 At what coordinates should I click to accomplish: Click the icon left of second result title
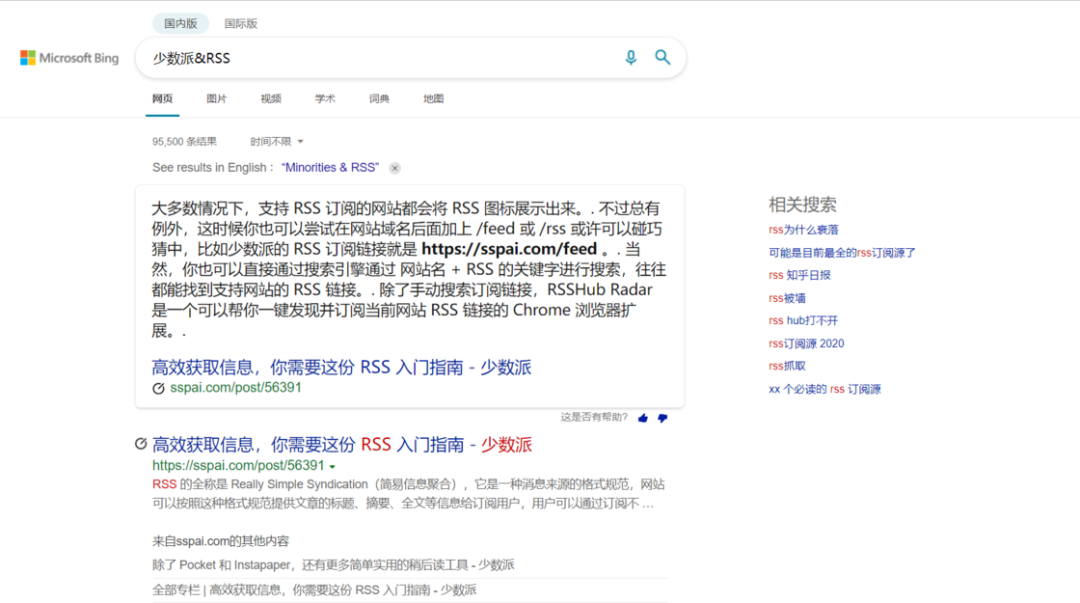tap(141, 444)
